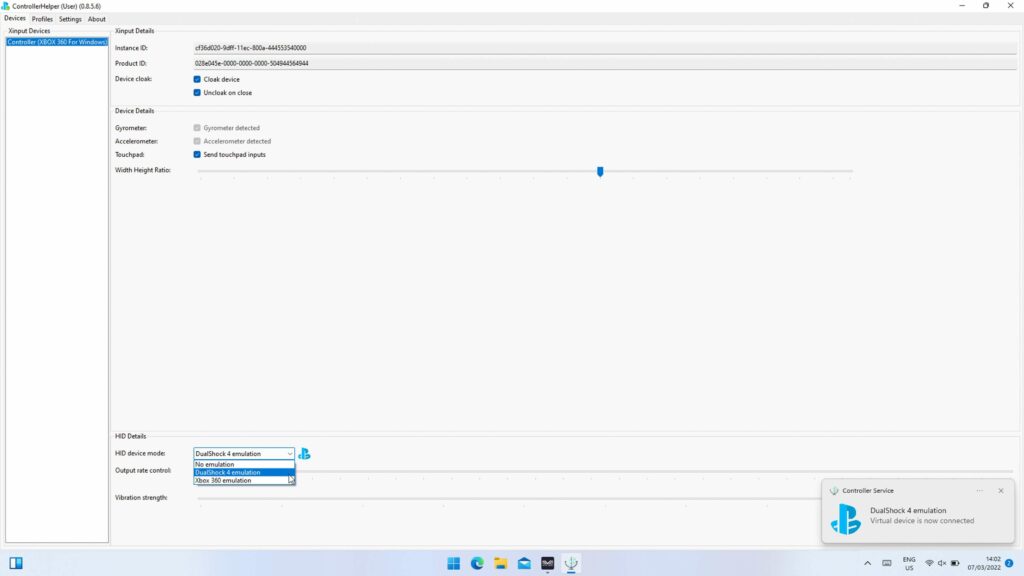Open the About tab

tap(97, 19)
